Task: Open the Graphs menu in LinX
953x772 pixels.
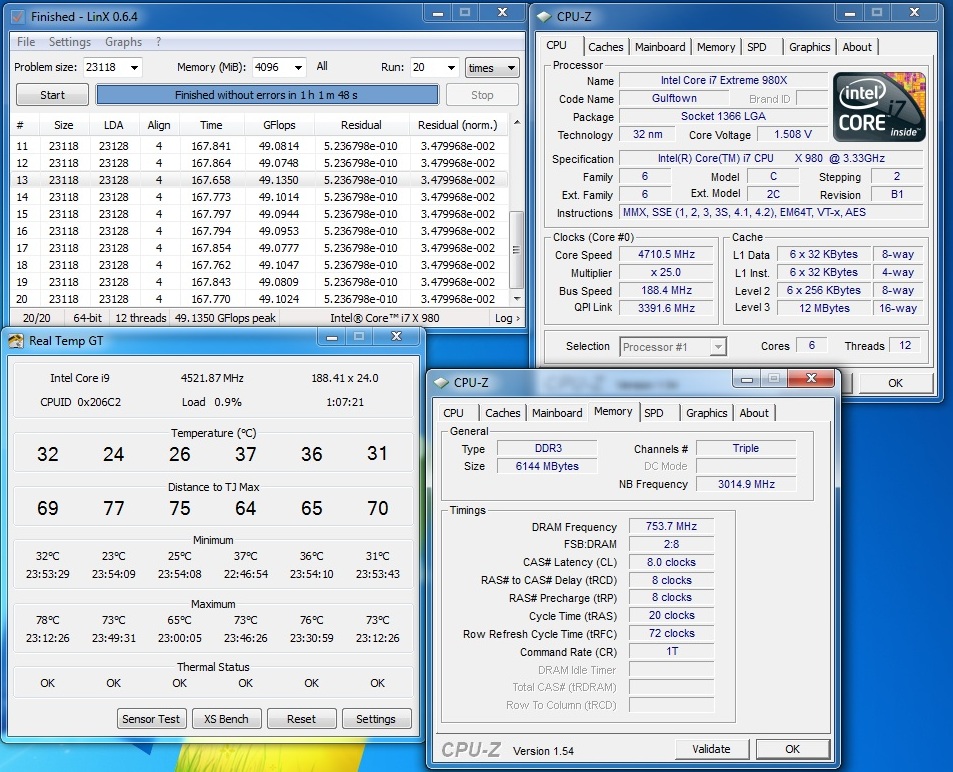Action: [x=123, y=42]
